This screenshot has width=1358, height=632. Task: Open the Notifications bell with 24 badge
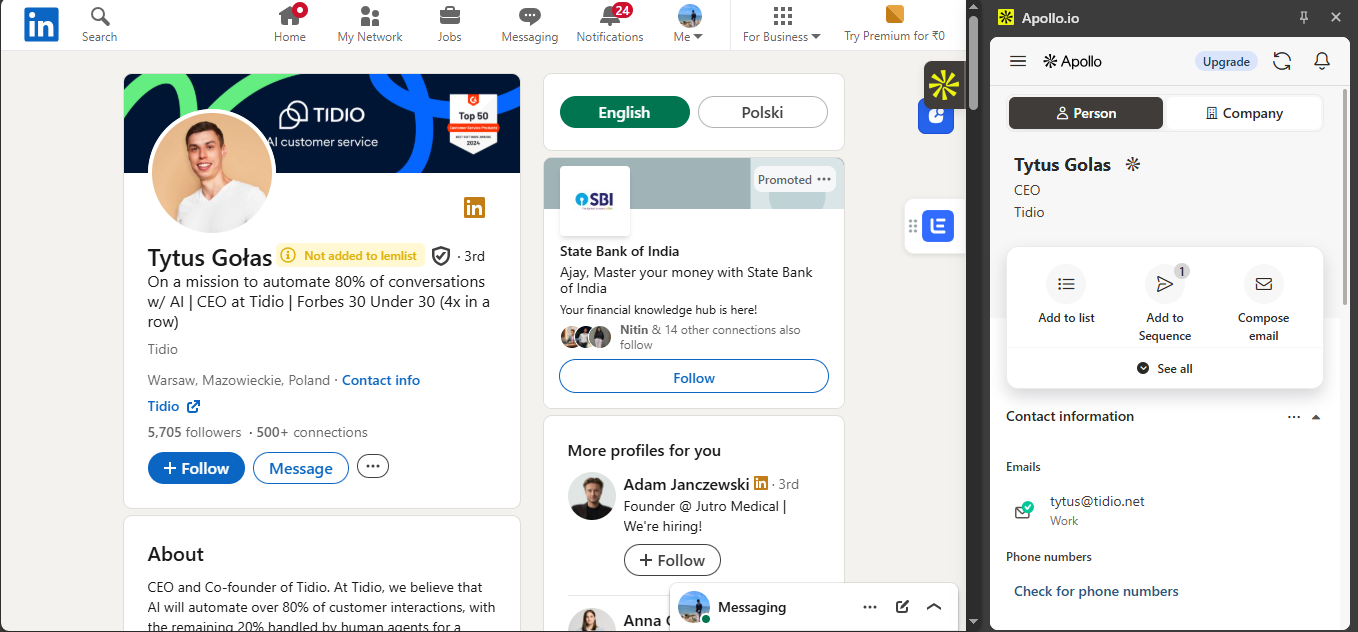tap(610, 16)
